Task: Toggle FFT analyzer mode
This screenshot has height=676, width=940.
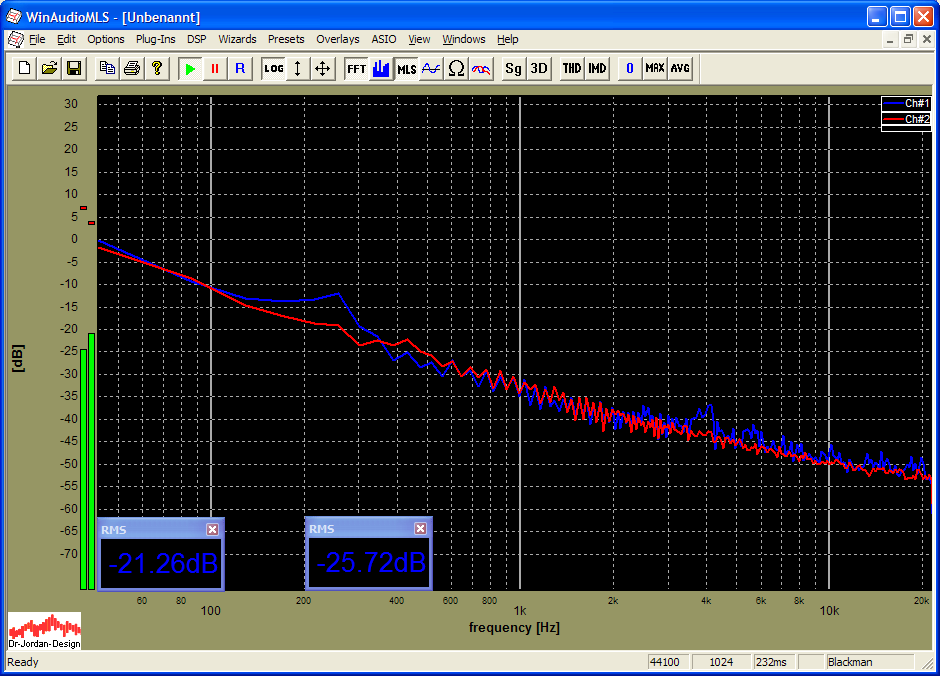Action: pyautogui.click(x=356, y=68)
